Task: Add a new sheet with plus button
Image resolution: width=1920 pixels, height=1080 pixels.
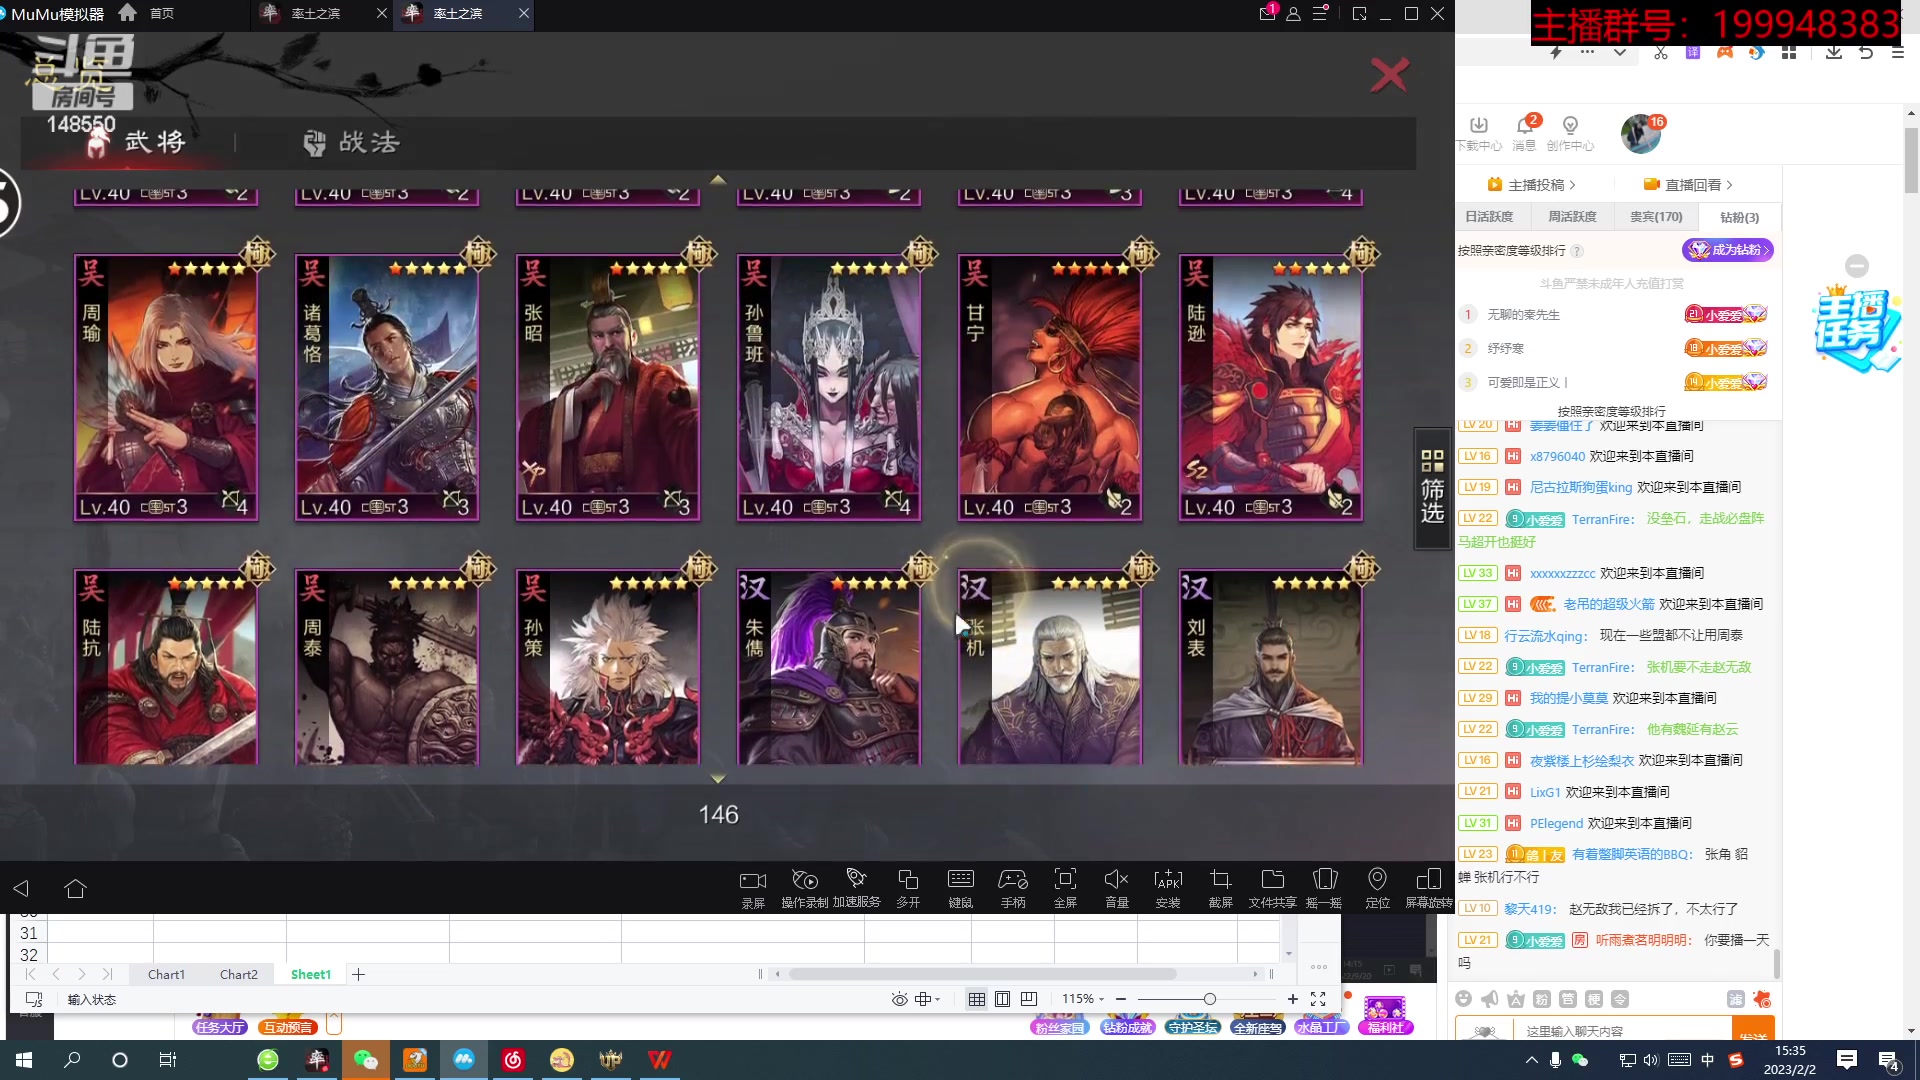Action: coord(358,974)
